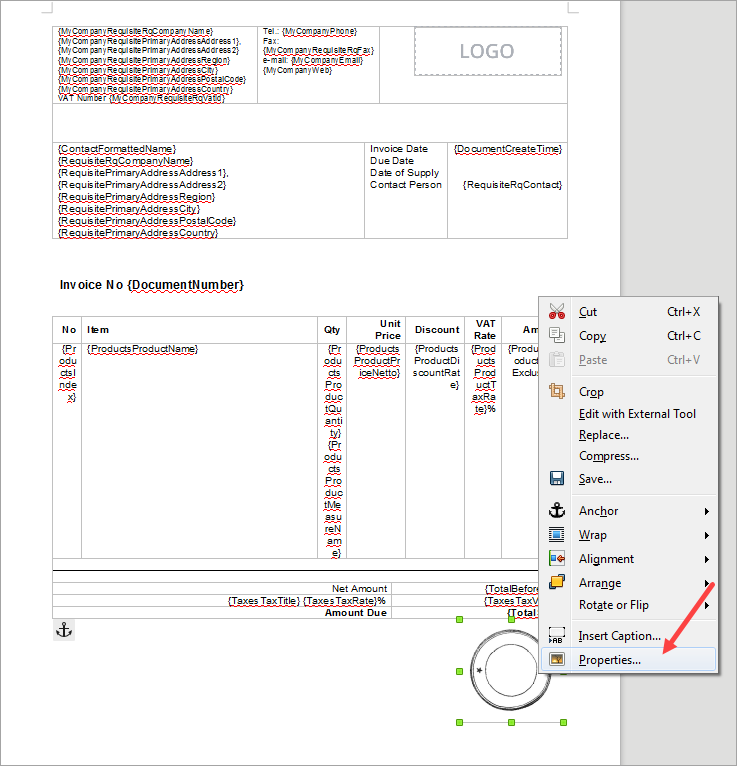
Task: Click the Copy icon in context menu
Action: point(557,335)
